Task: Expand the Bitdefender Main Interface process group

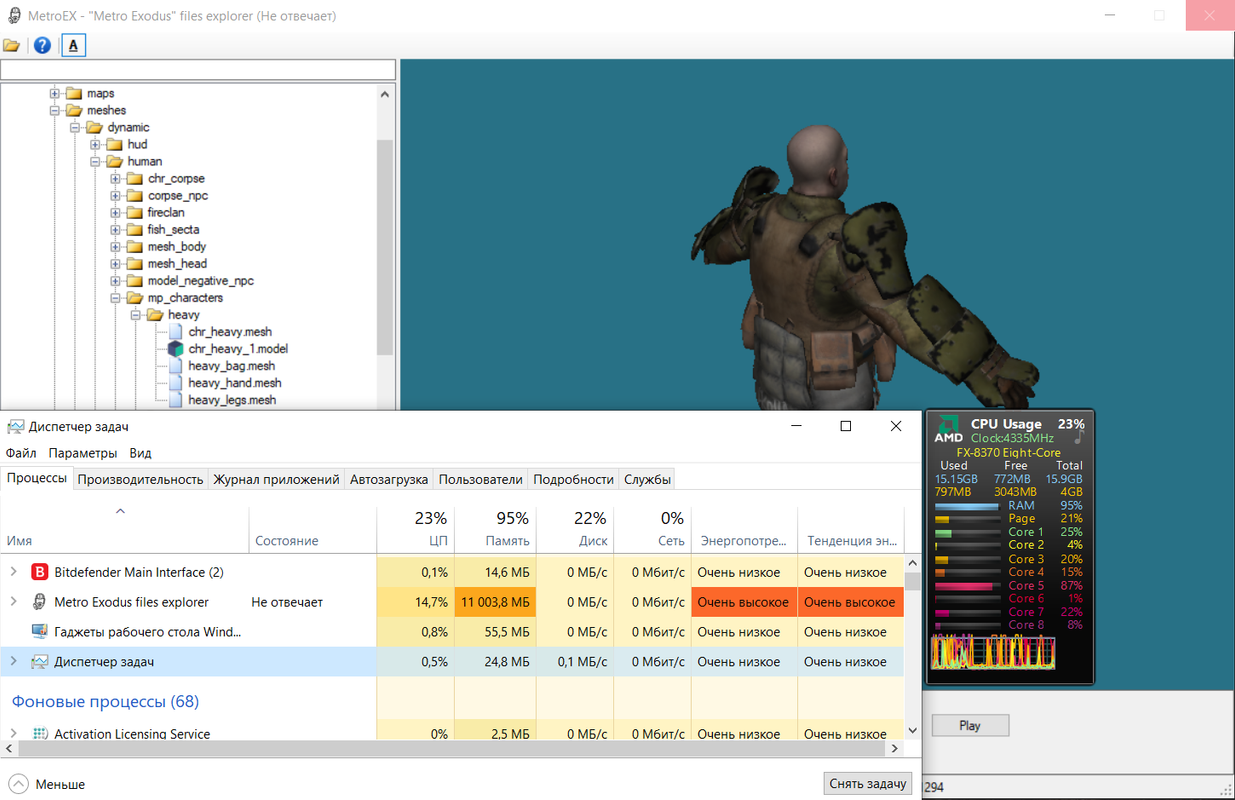Action: [13, 572]
